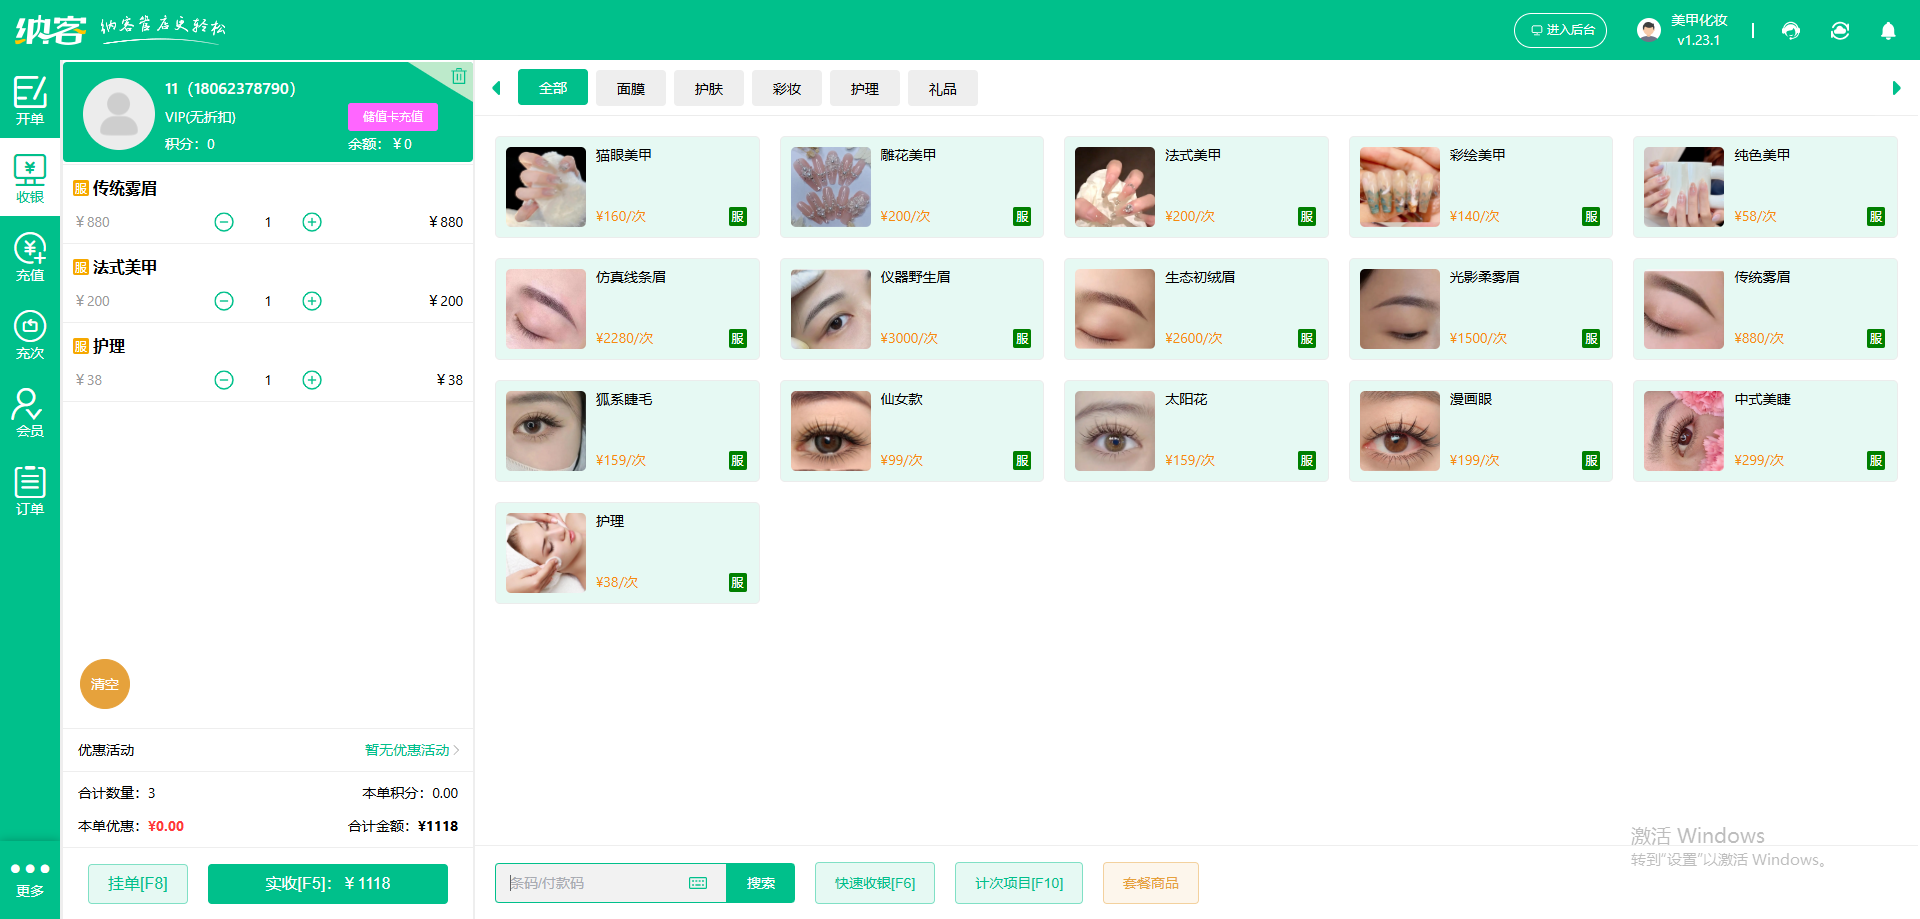Increase quantity of 法式美甲 in cart
This screenshot has height=919, width=1920.
tap(312, 301)
